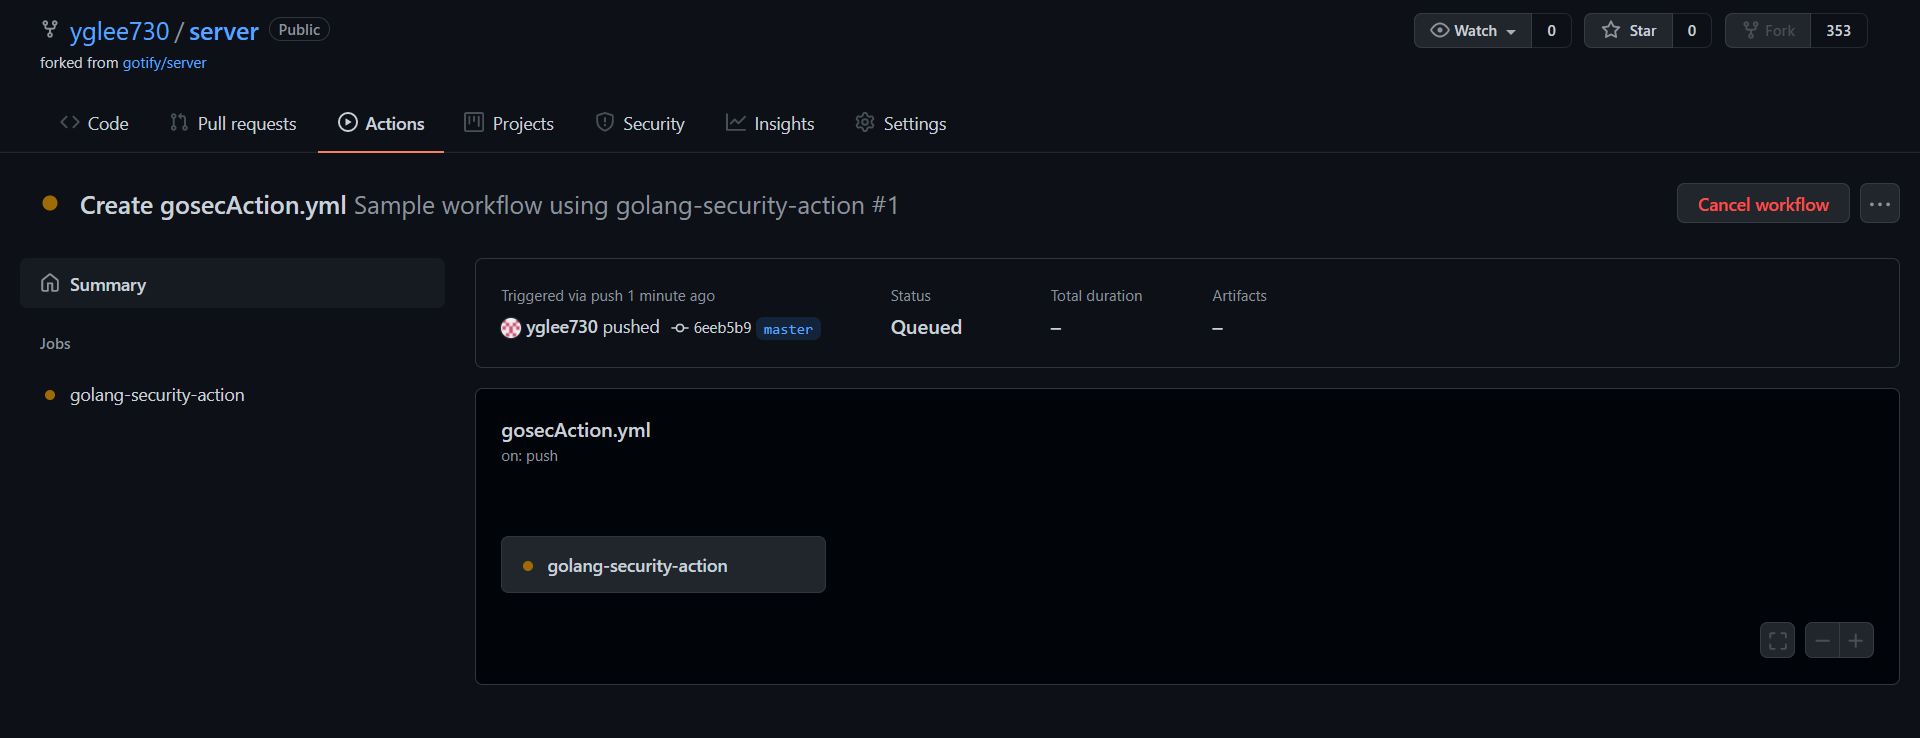The image size is (1920, 738).
Task: Open the golang-security-action job card in the graph
Action: pos(663,565)
